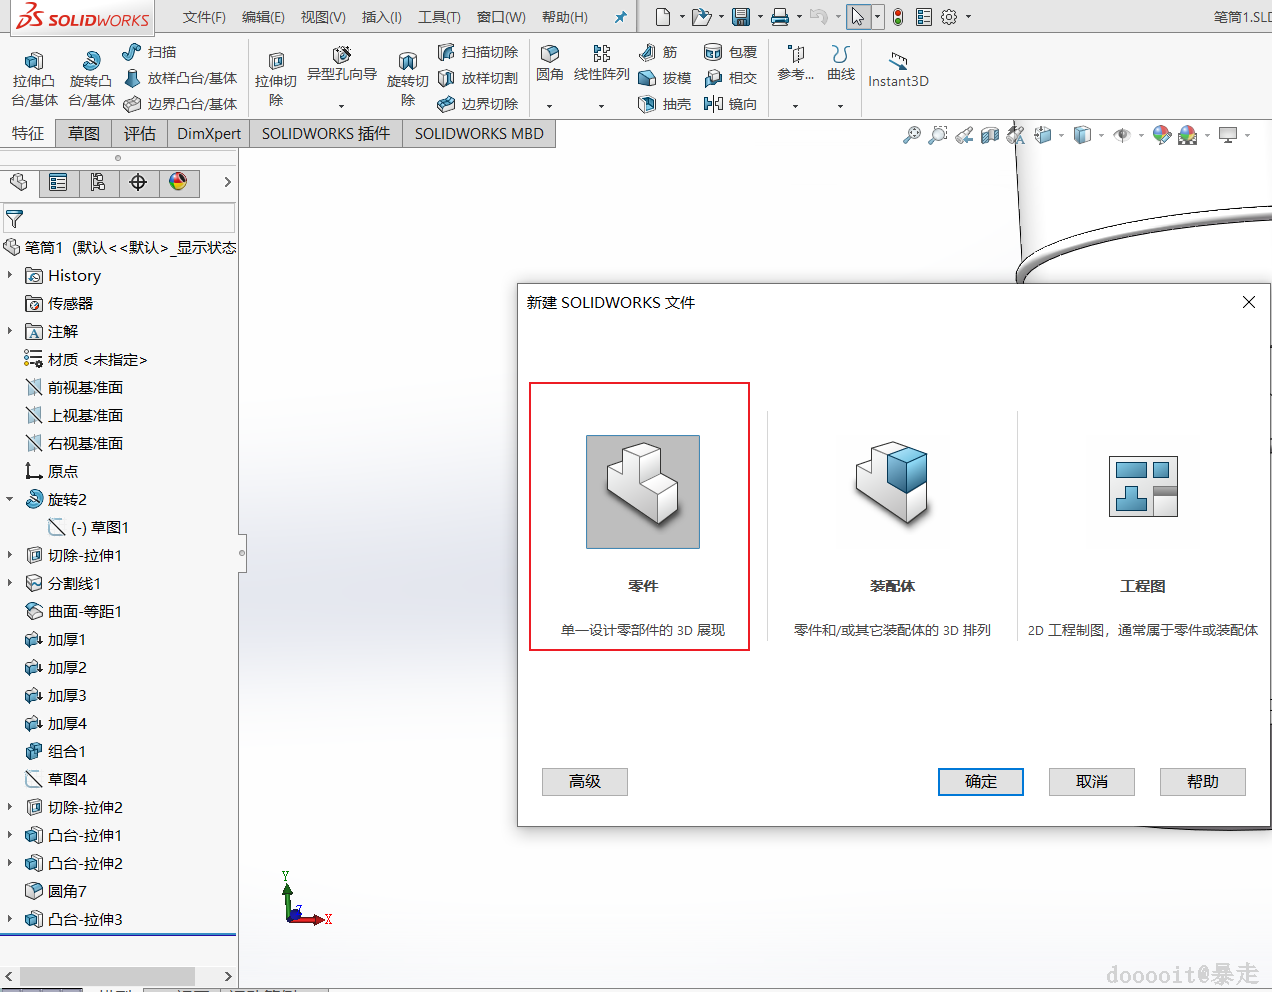Open the ConfigurationManager panel tab
The height and width of the screenshot is (992, 1272).
[98, 182]
